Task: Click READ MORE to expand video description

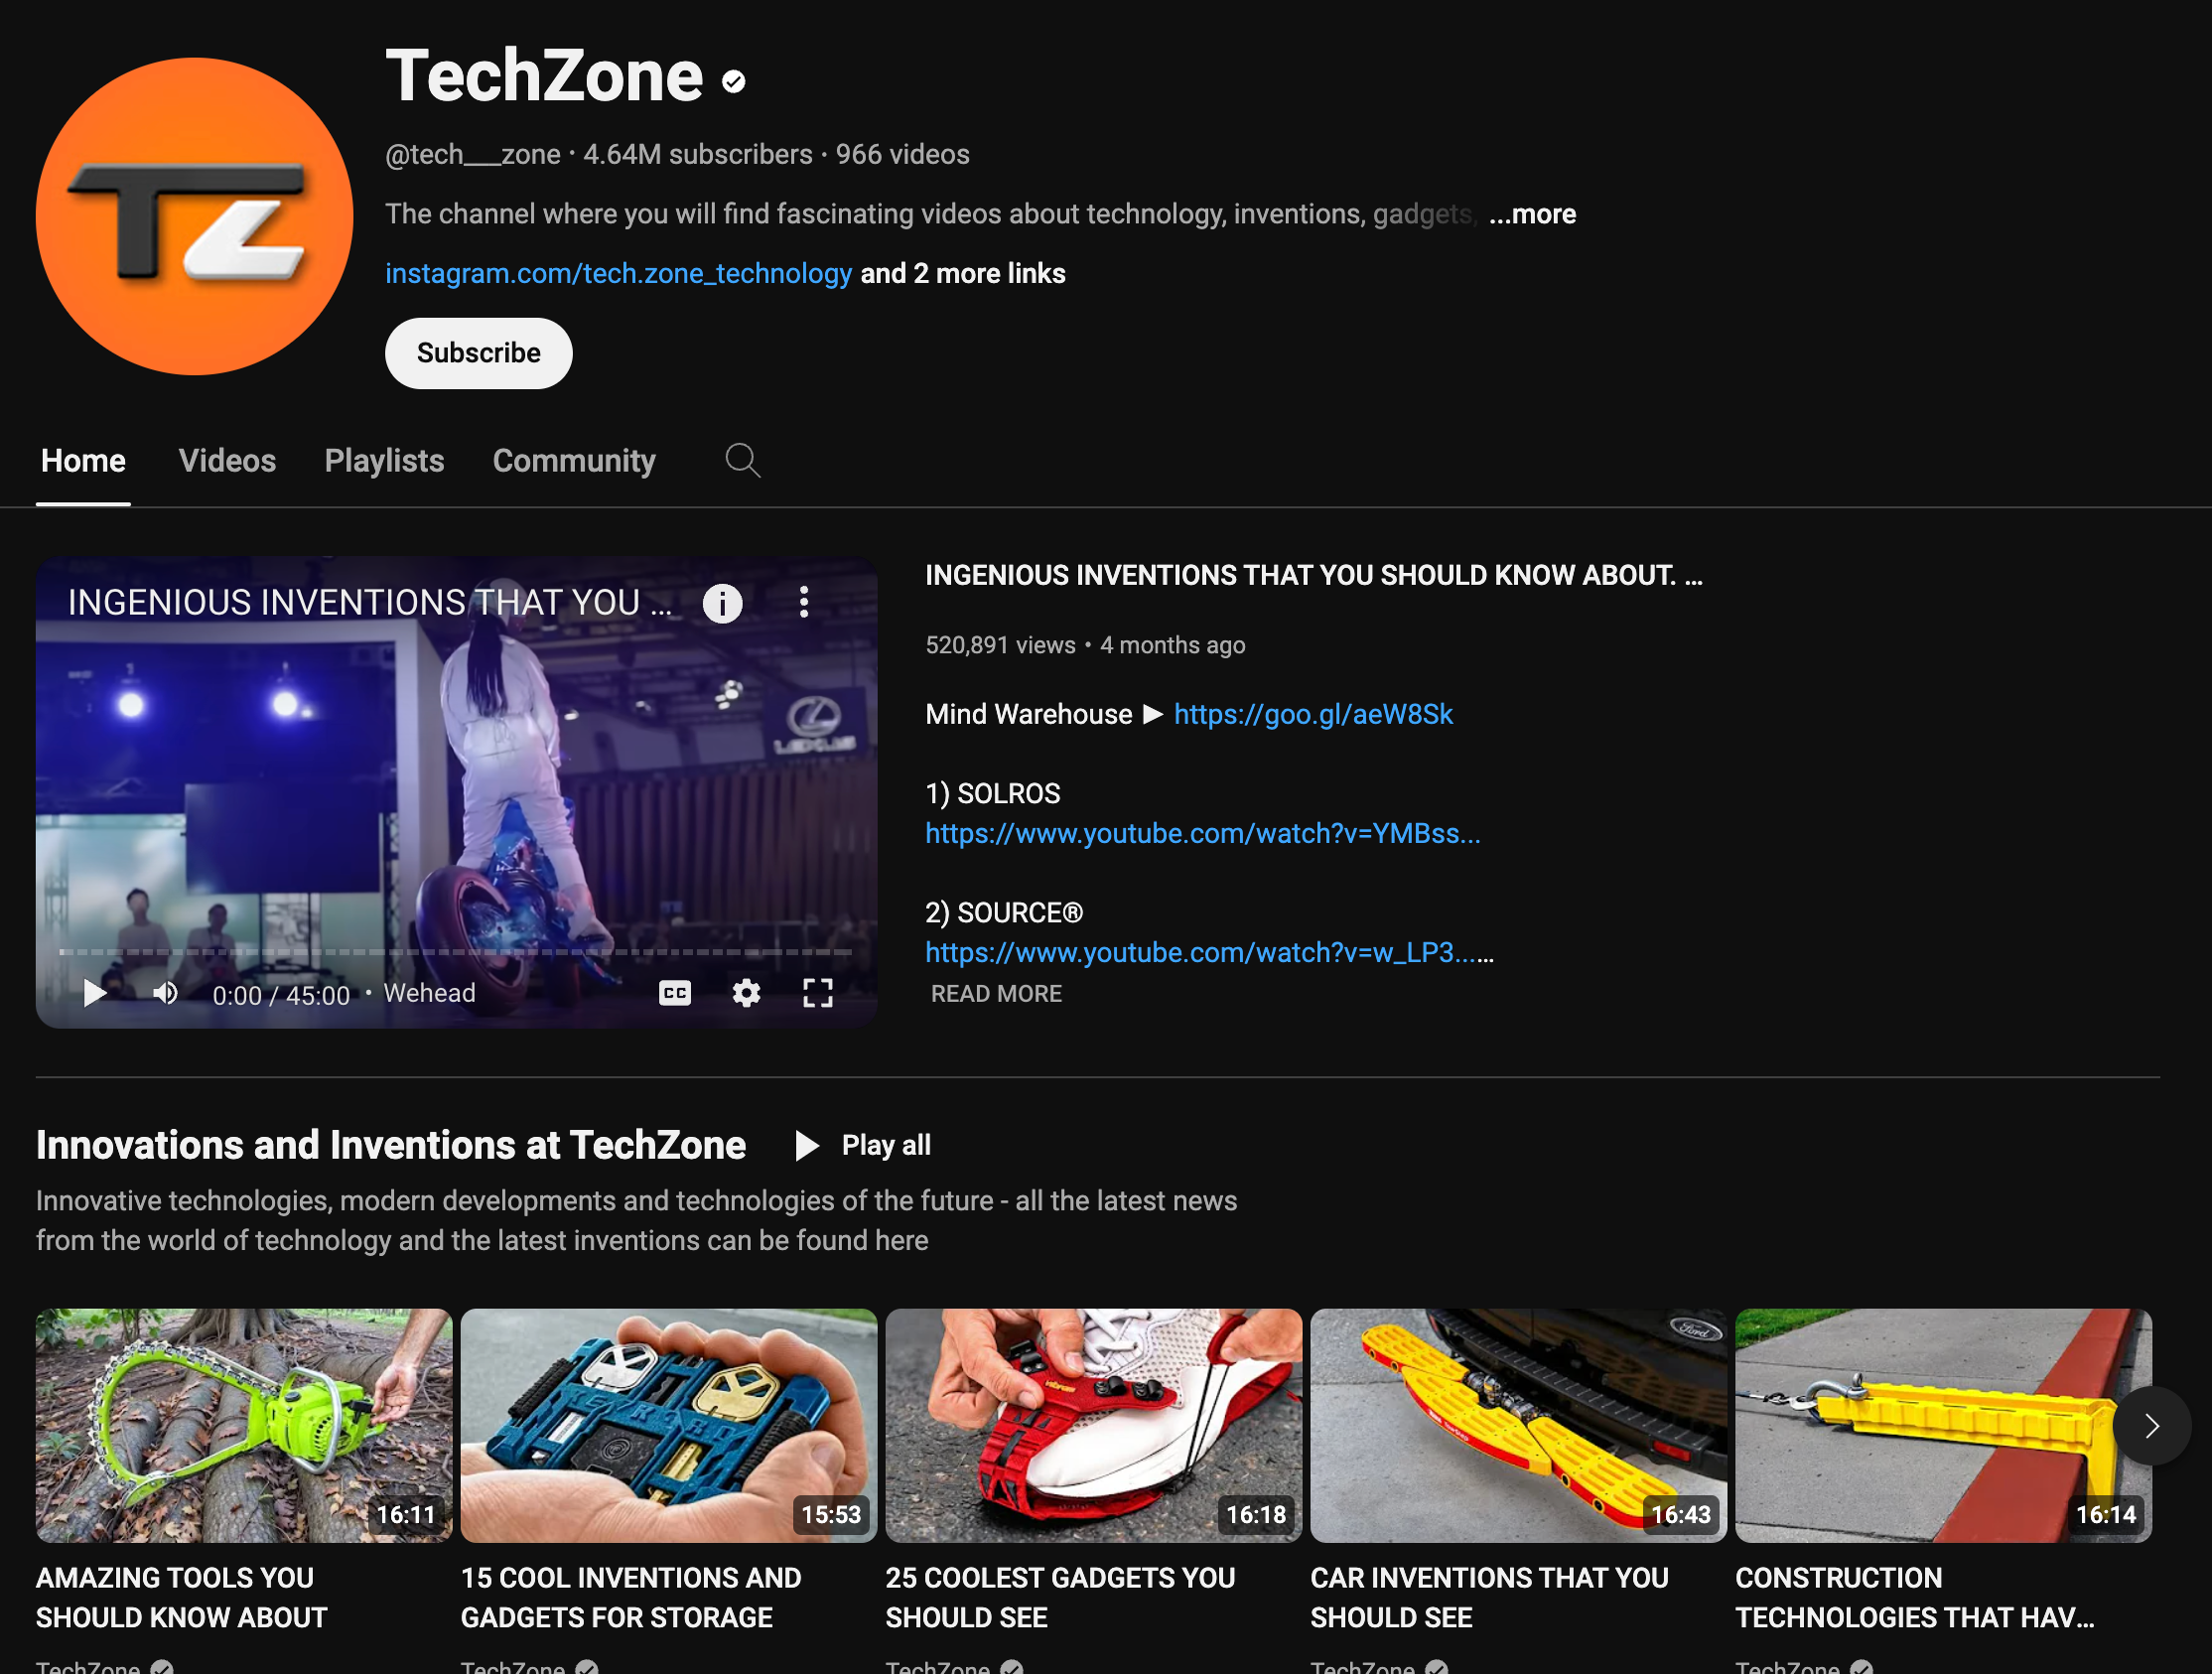Action: click(x=995, y=993)
